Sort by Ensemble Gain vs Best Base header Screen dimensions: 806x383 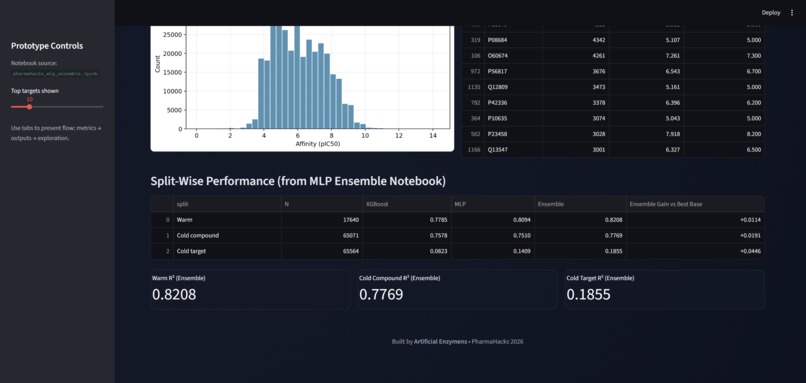tap(695, 204)
